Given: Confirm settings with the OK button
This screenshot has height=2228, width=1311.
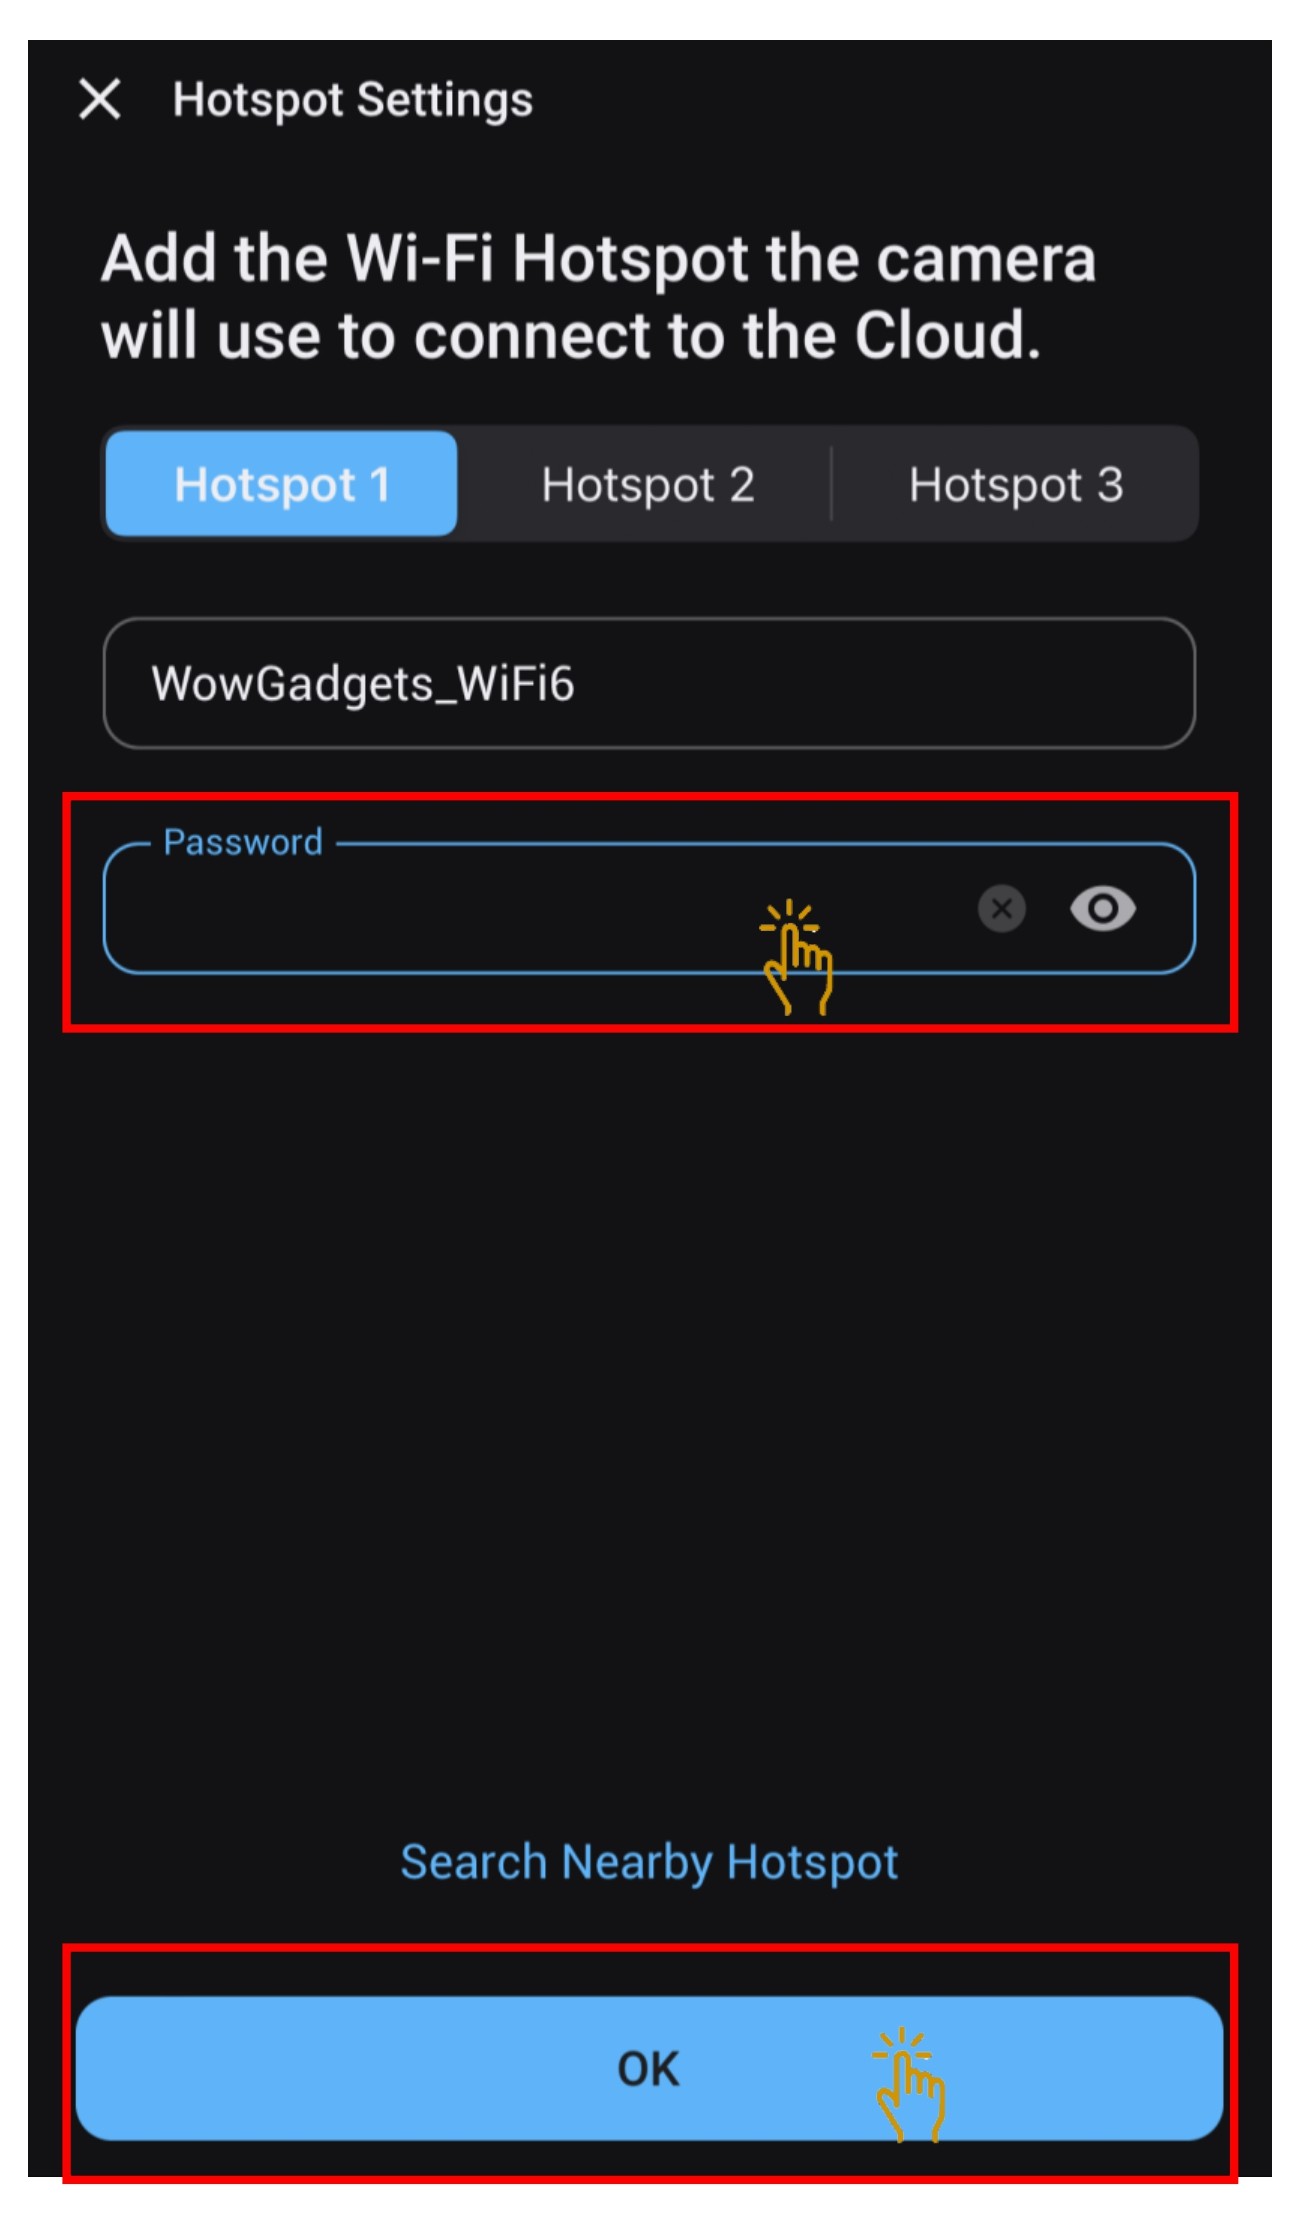Looking at the screenshot, I should 649,2068.
